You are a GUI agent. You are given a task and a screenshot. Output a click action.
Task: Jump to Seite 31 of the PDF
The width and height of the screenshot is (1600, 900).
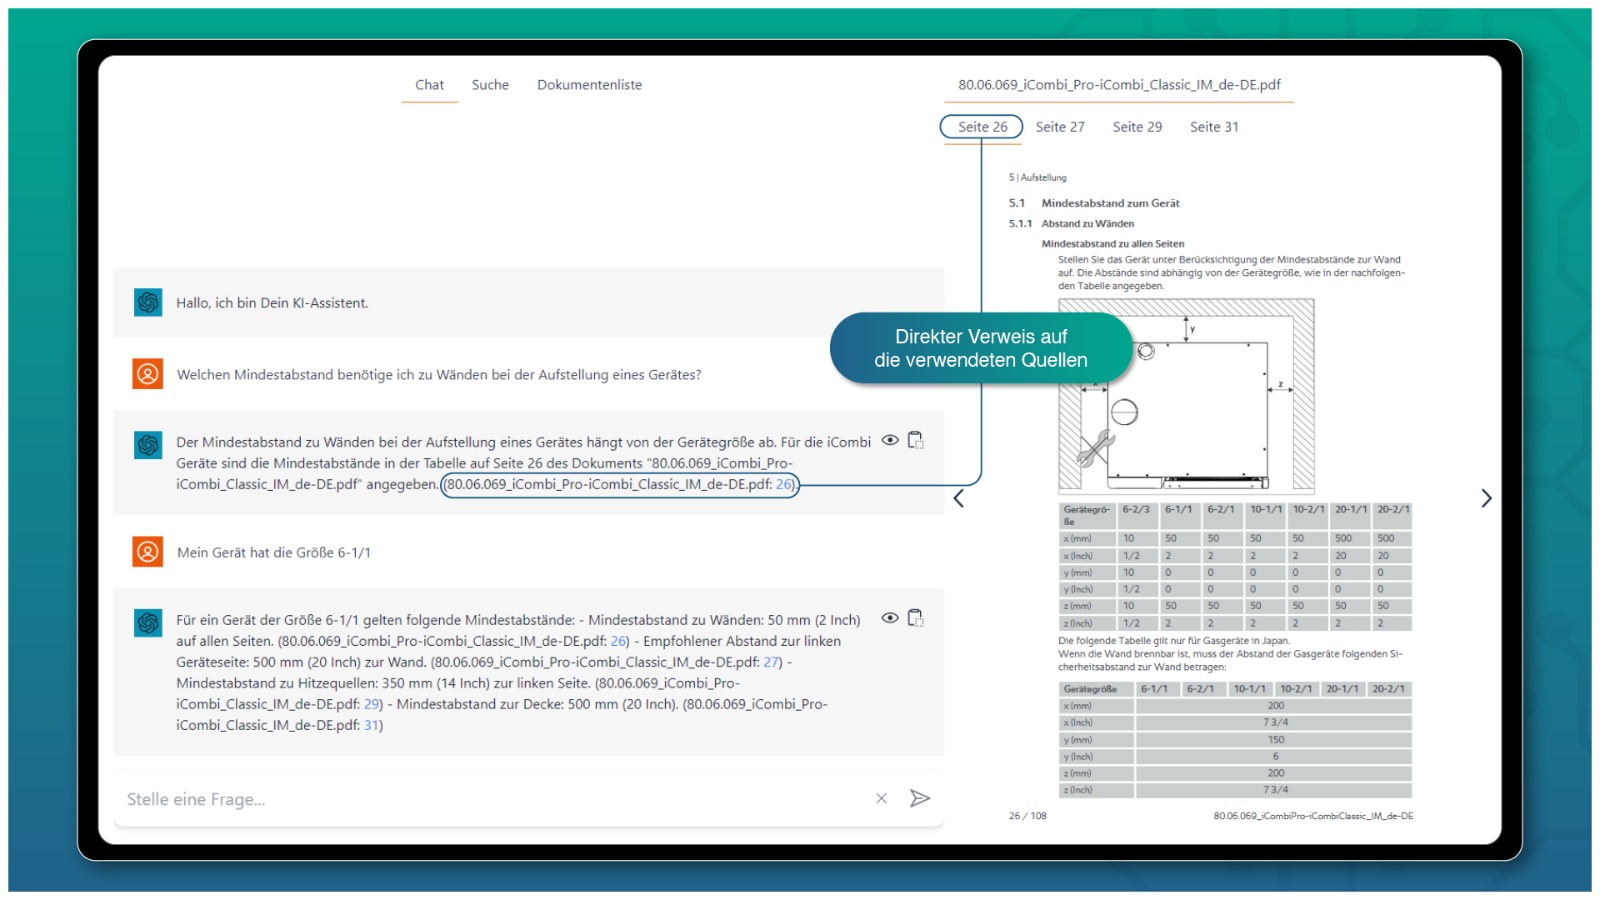1214,127
